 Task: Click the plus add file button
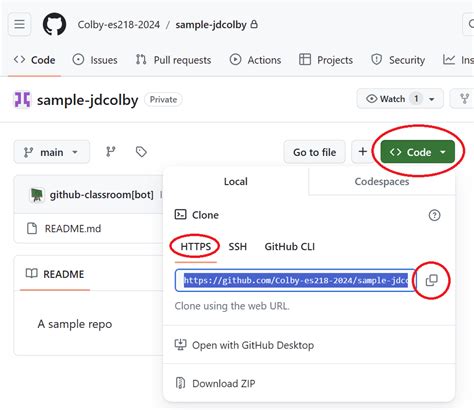[x=363, y=152]
